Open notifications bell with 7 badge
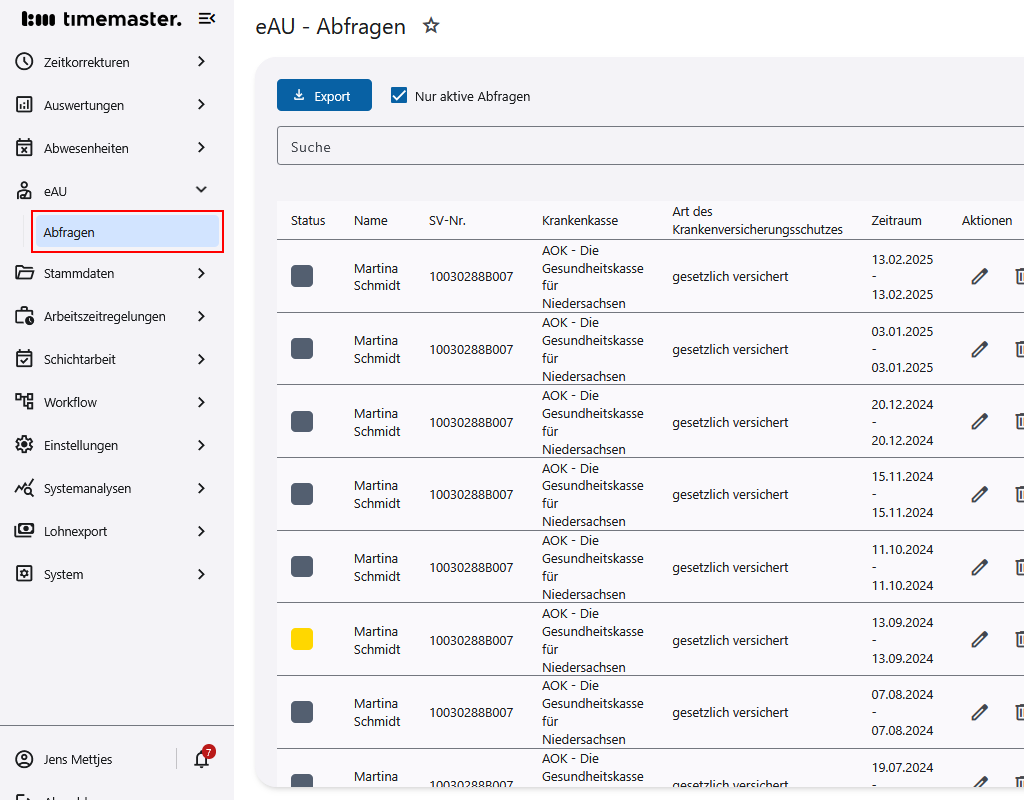The image size is (1024, 800). click(x=202, y=759)
